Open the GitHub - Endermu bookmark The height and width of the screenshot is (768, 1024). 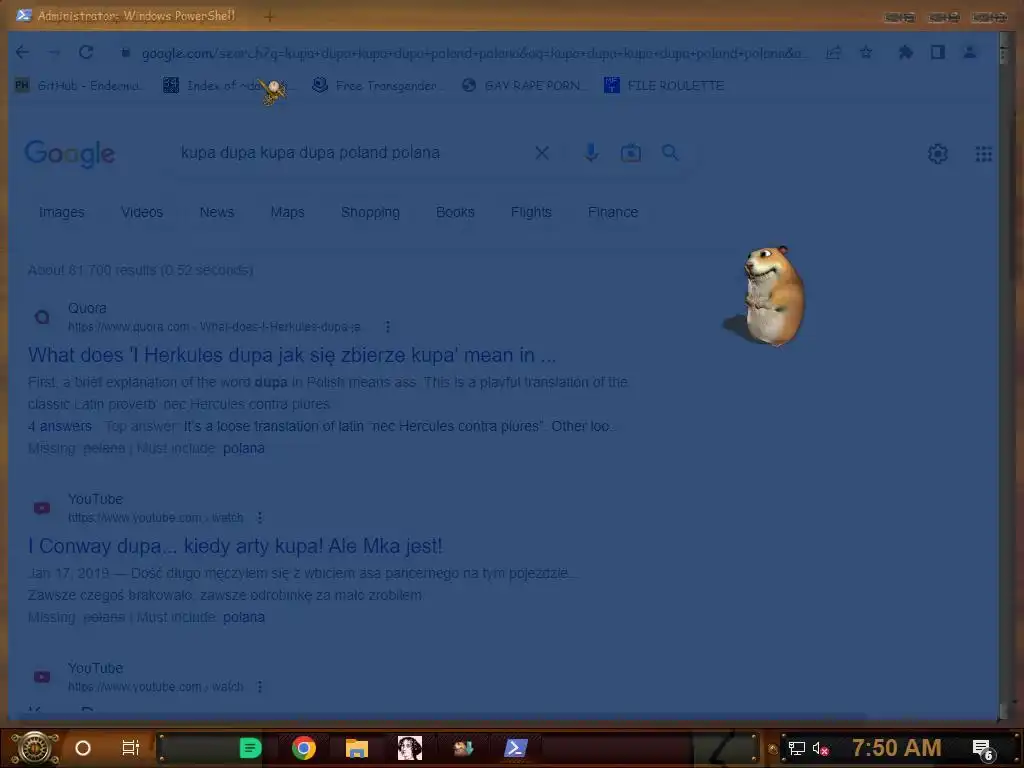(78, 86)
